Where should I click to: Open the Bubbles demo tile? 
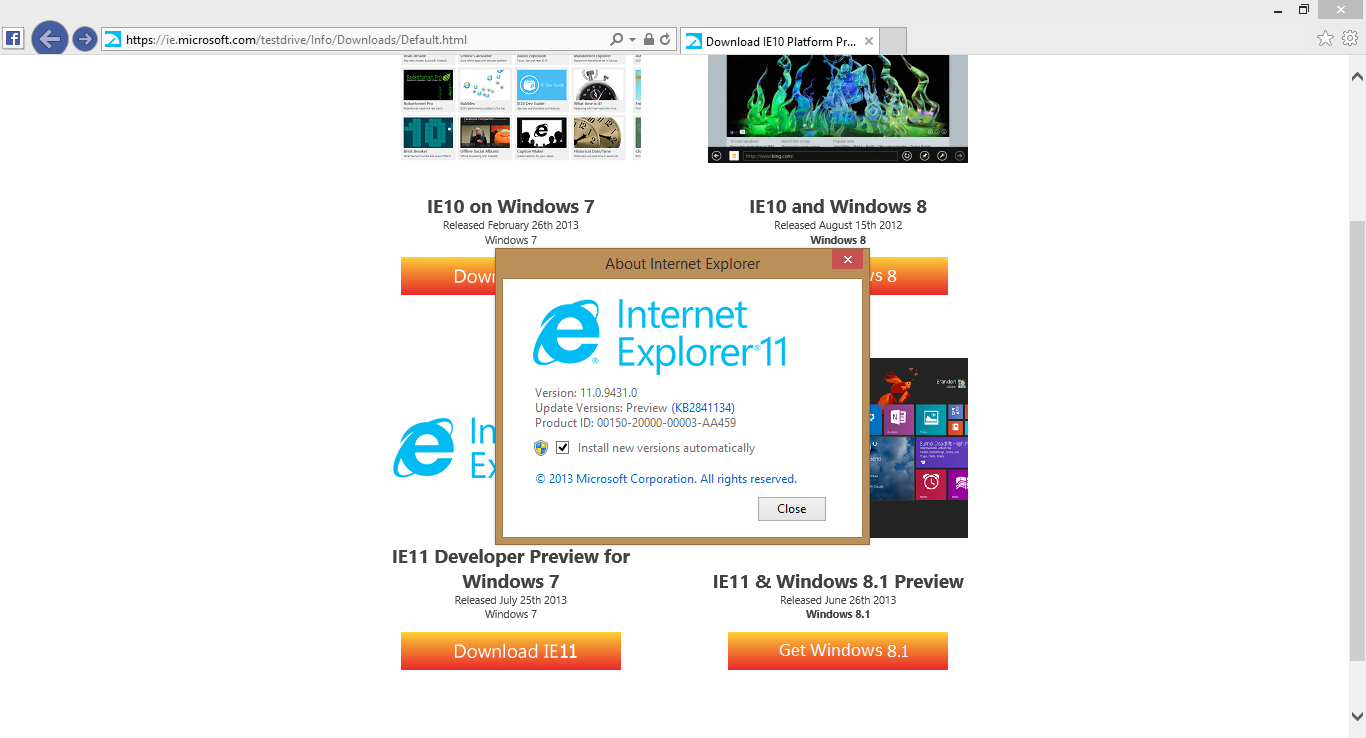point(485,91)
